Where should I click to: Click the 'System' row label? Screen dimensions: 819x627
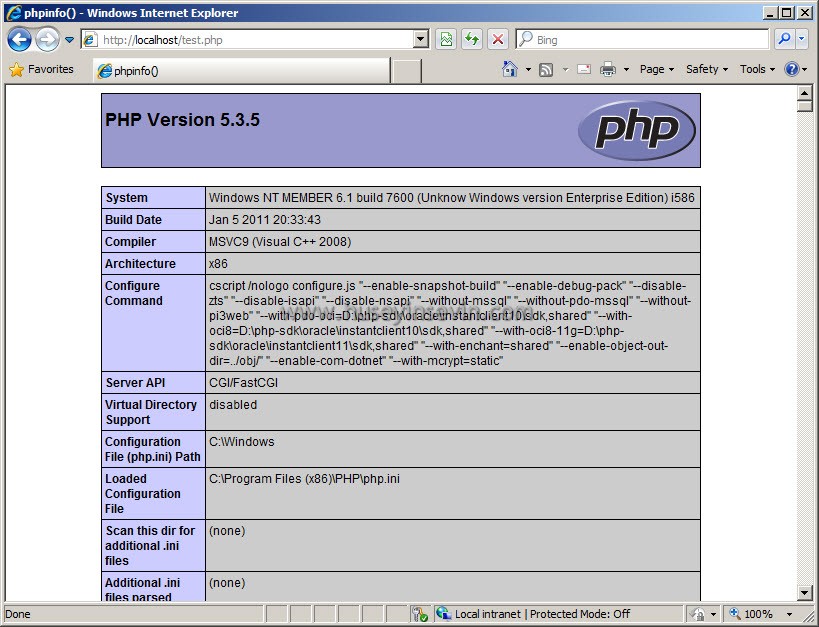coord(126,198)
